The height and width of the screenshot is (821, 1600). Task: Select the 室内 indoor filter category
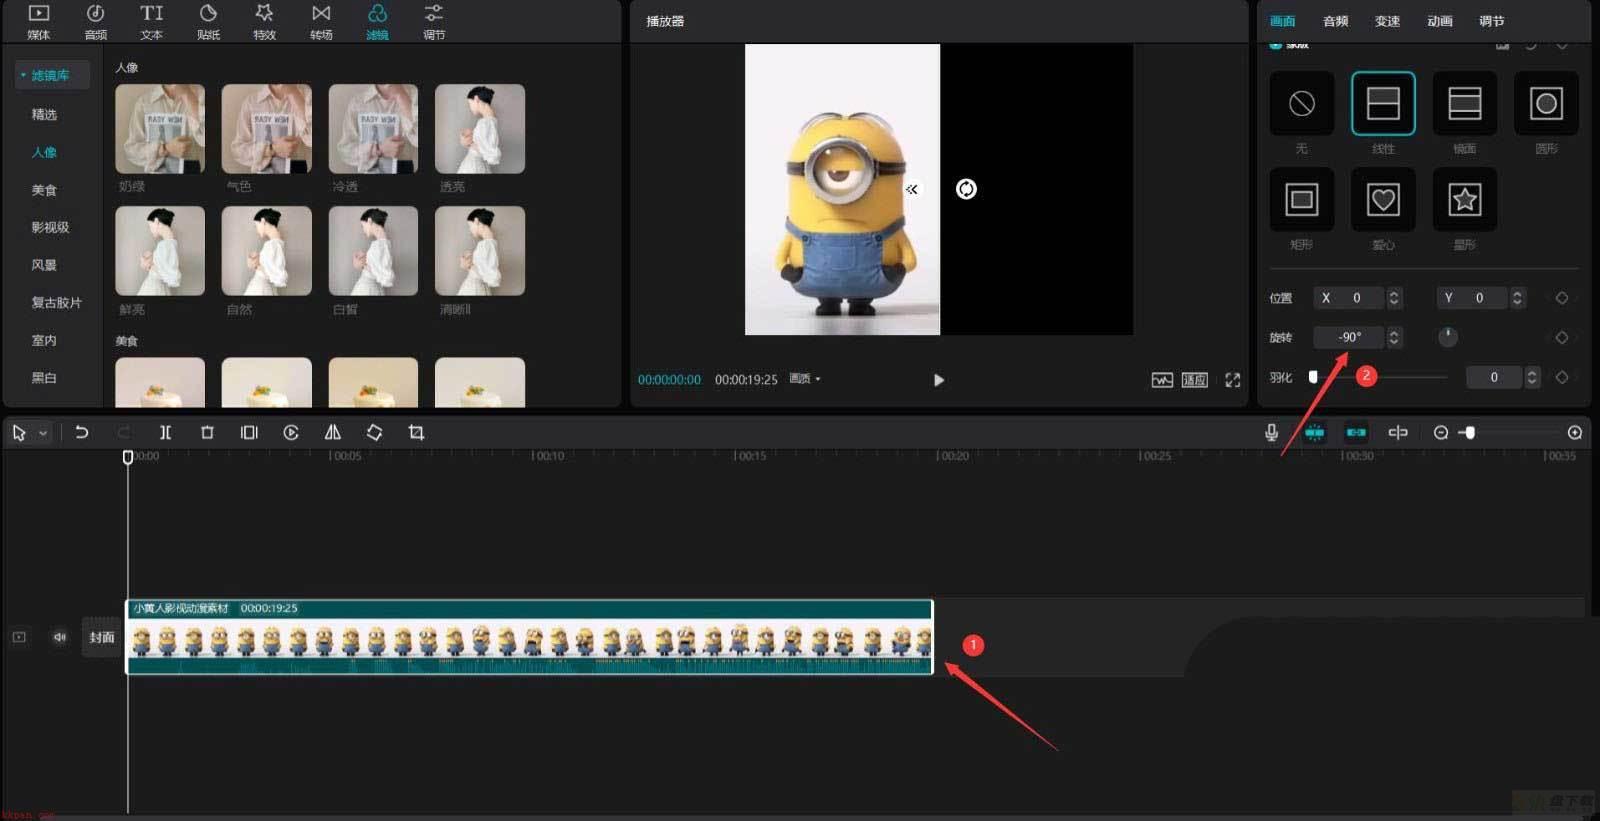click(44, 340)
